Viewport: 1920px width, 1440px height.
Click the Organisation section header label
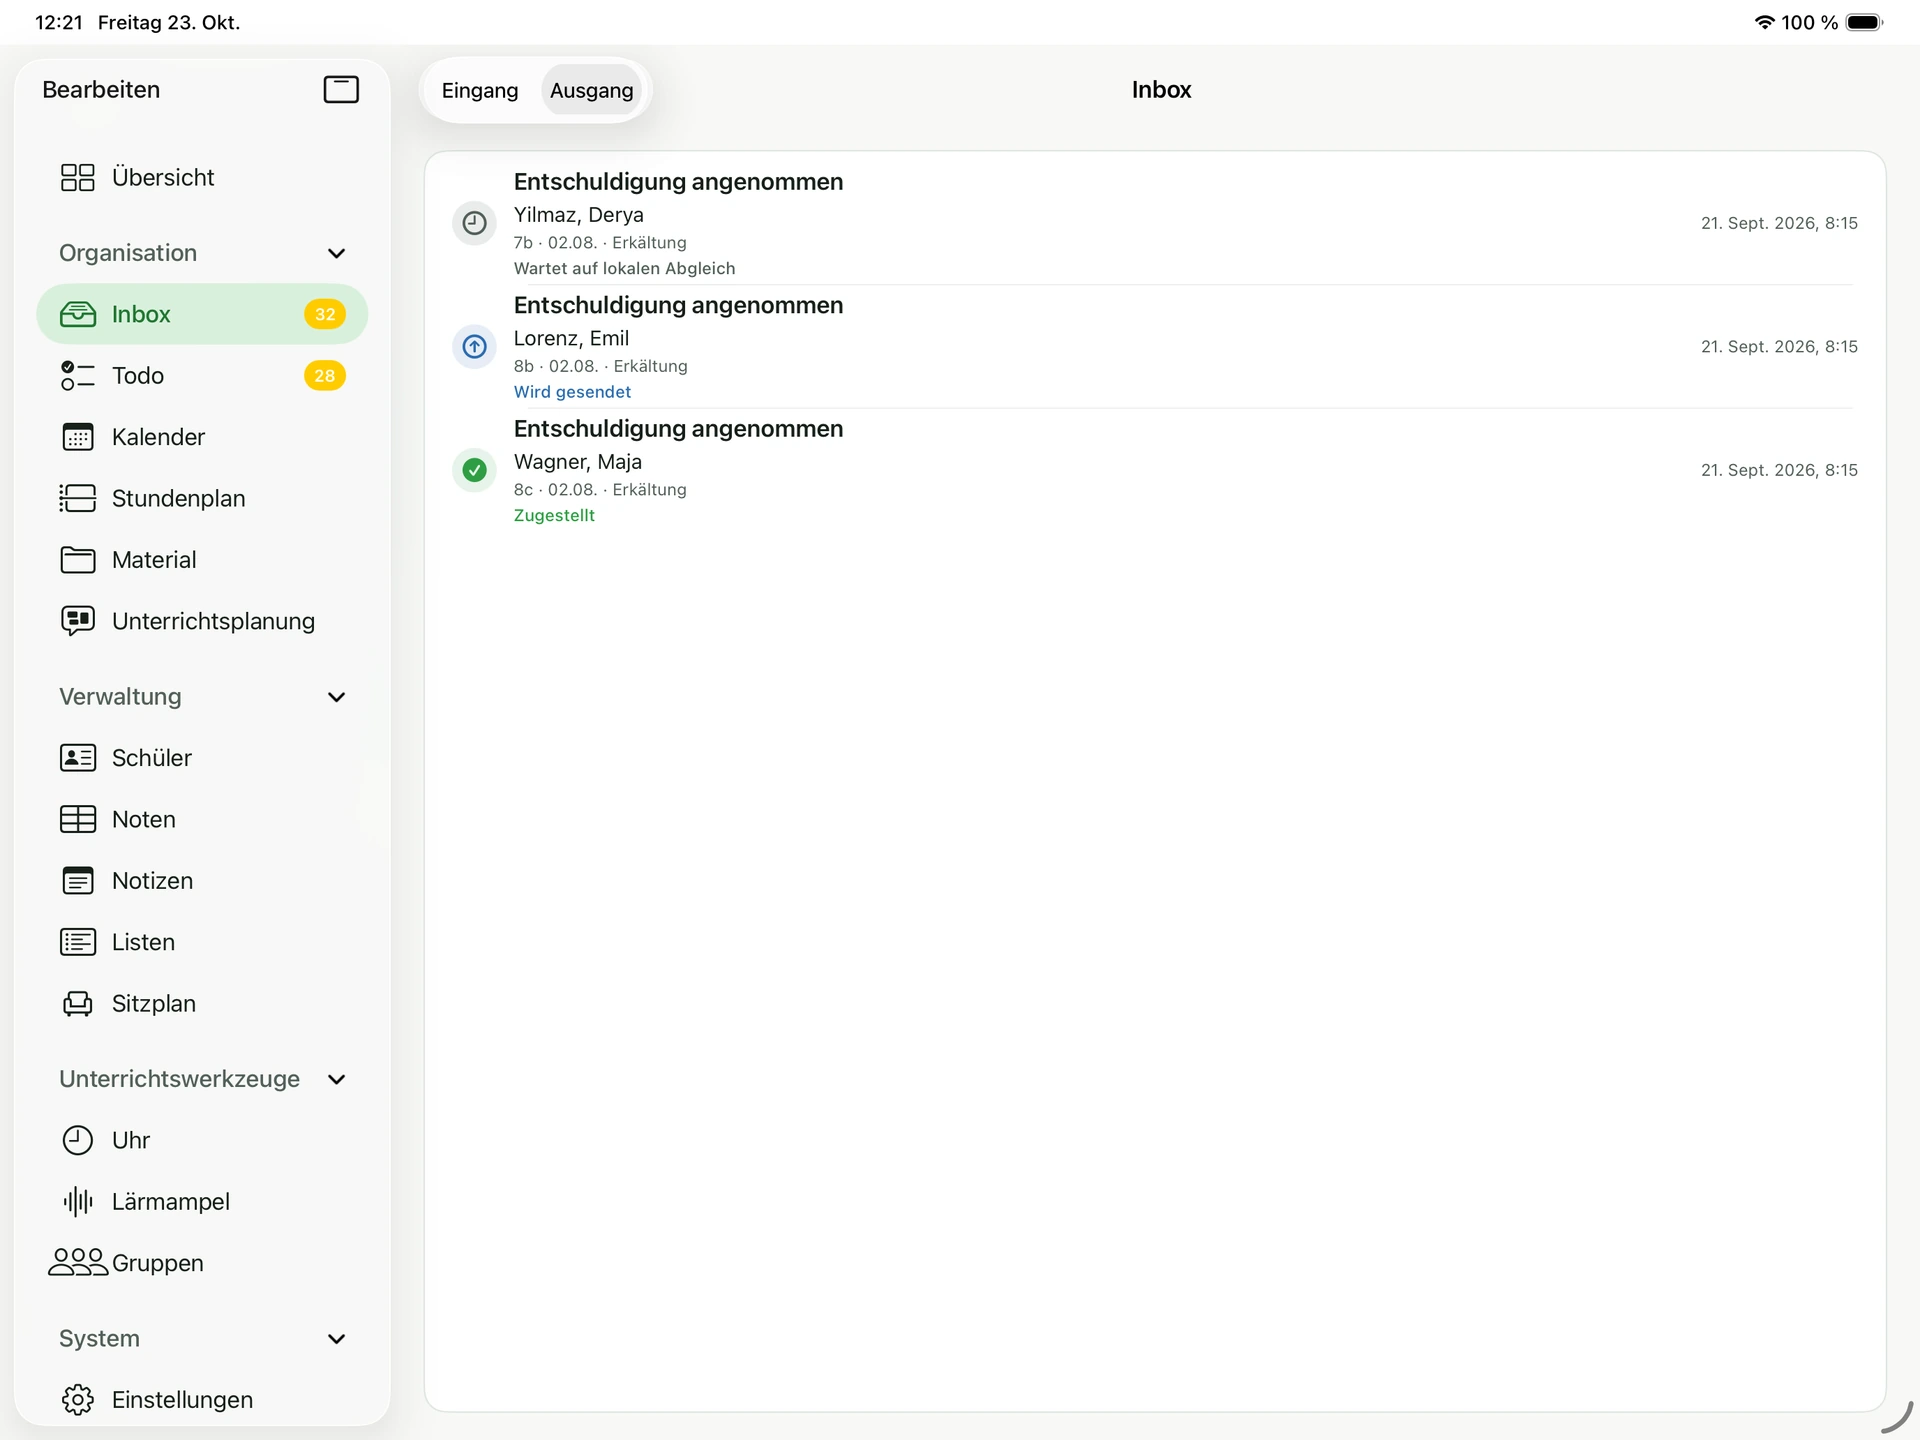point(128,253)
